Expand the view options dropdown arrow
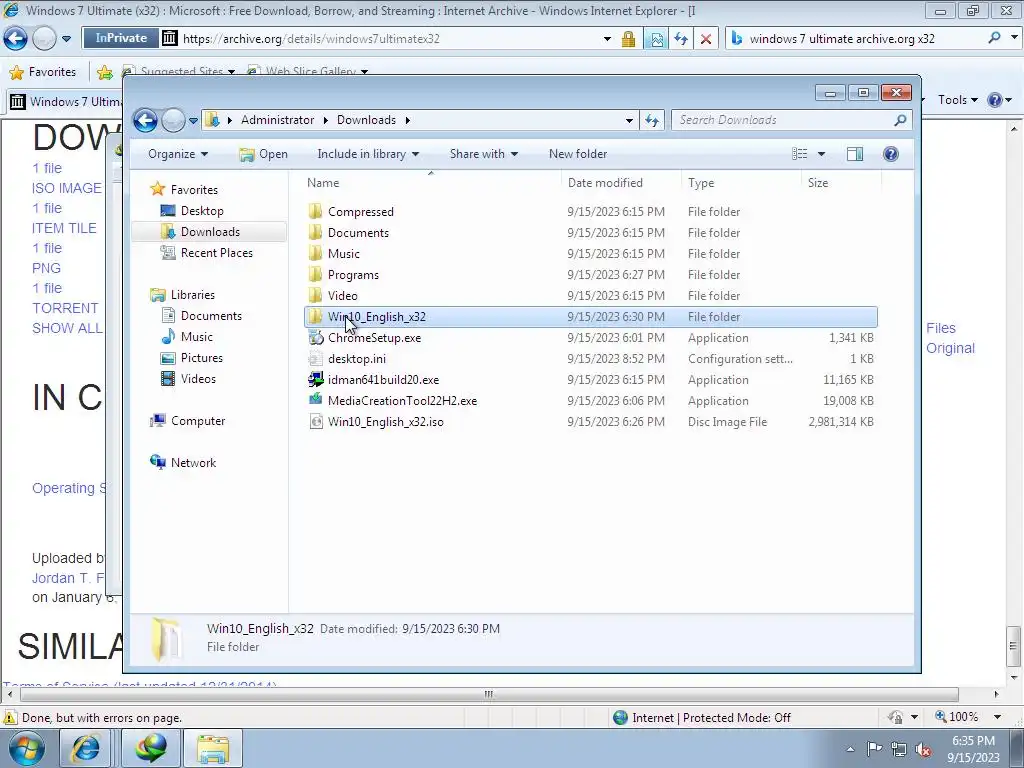Image resolution: width=1024 pixels, height=768 pixels. (821, 153)
